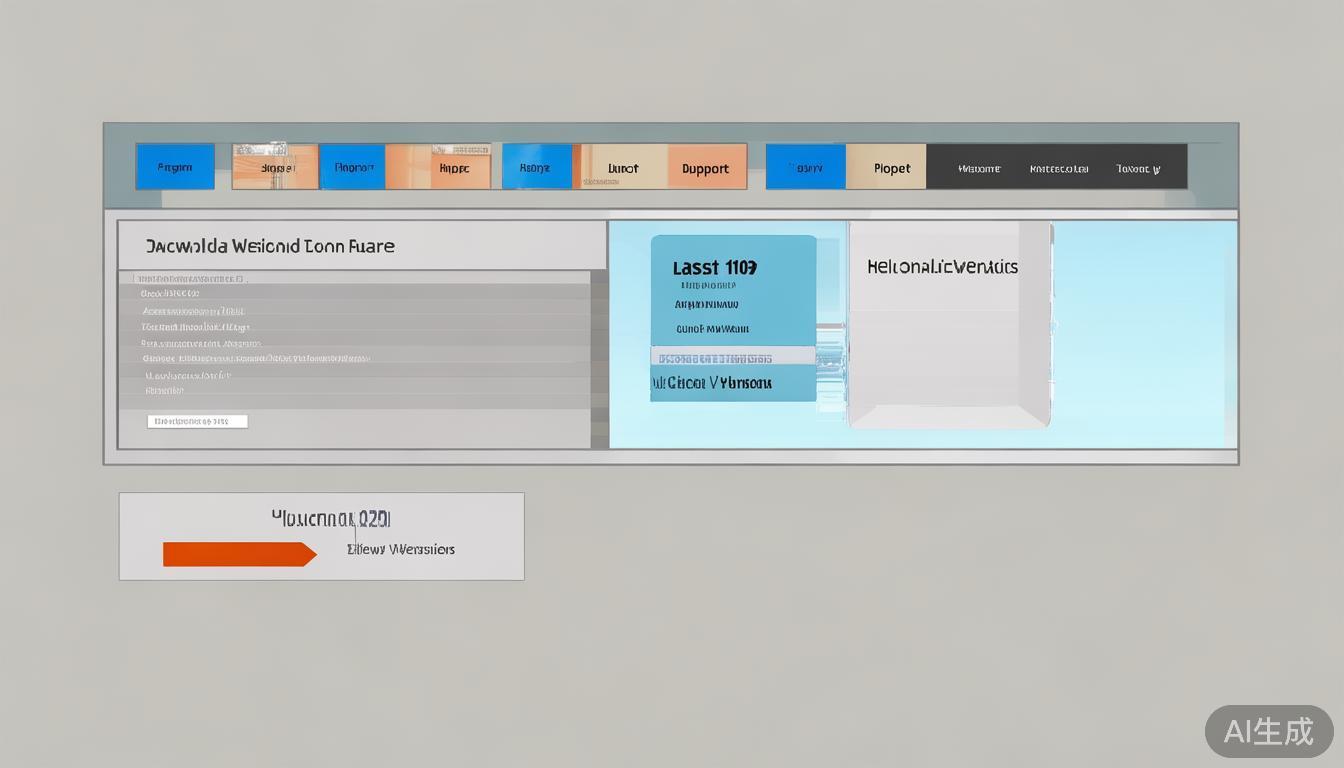This screenshot has height=768, width=1344.
Task: Select the middle dark menu item in top bar
Action: 1058,168
